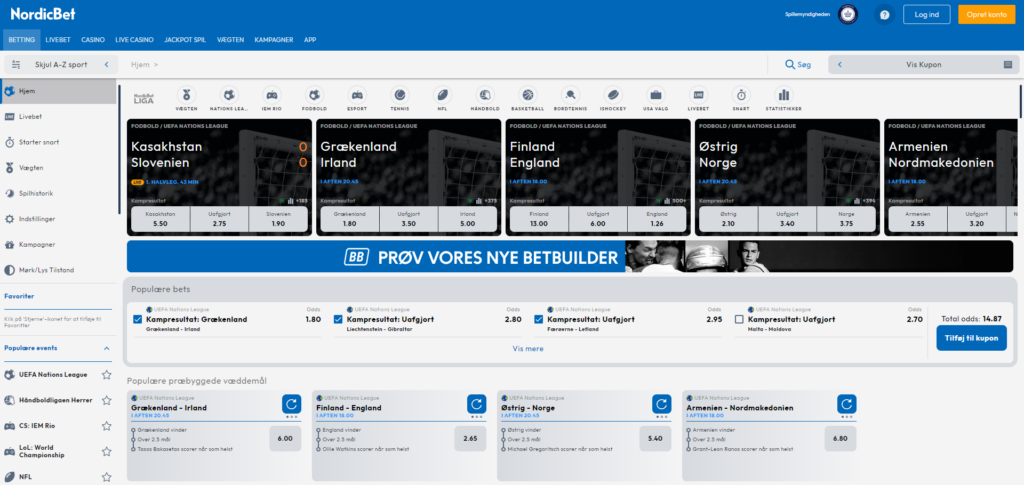Open options dots on Finland - England prebuilt bet

[477, 416]
